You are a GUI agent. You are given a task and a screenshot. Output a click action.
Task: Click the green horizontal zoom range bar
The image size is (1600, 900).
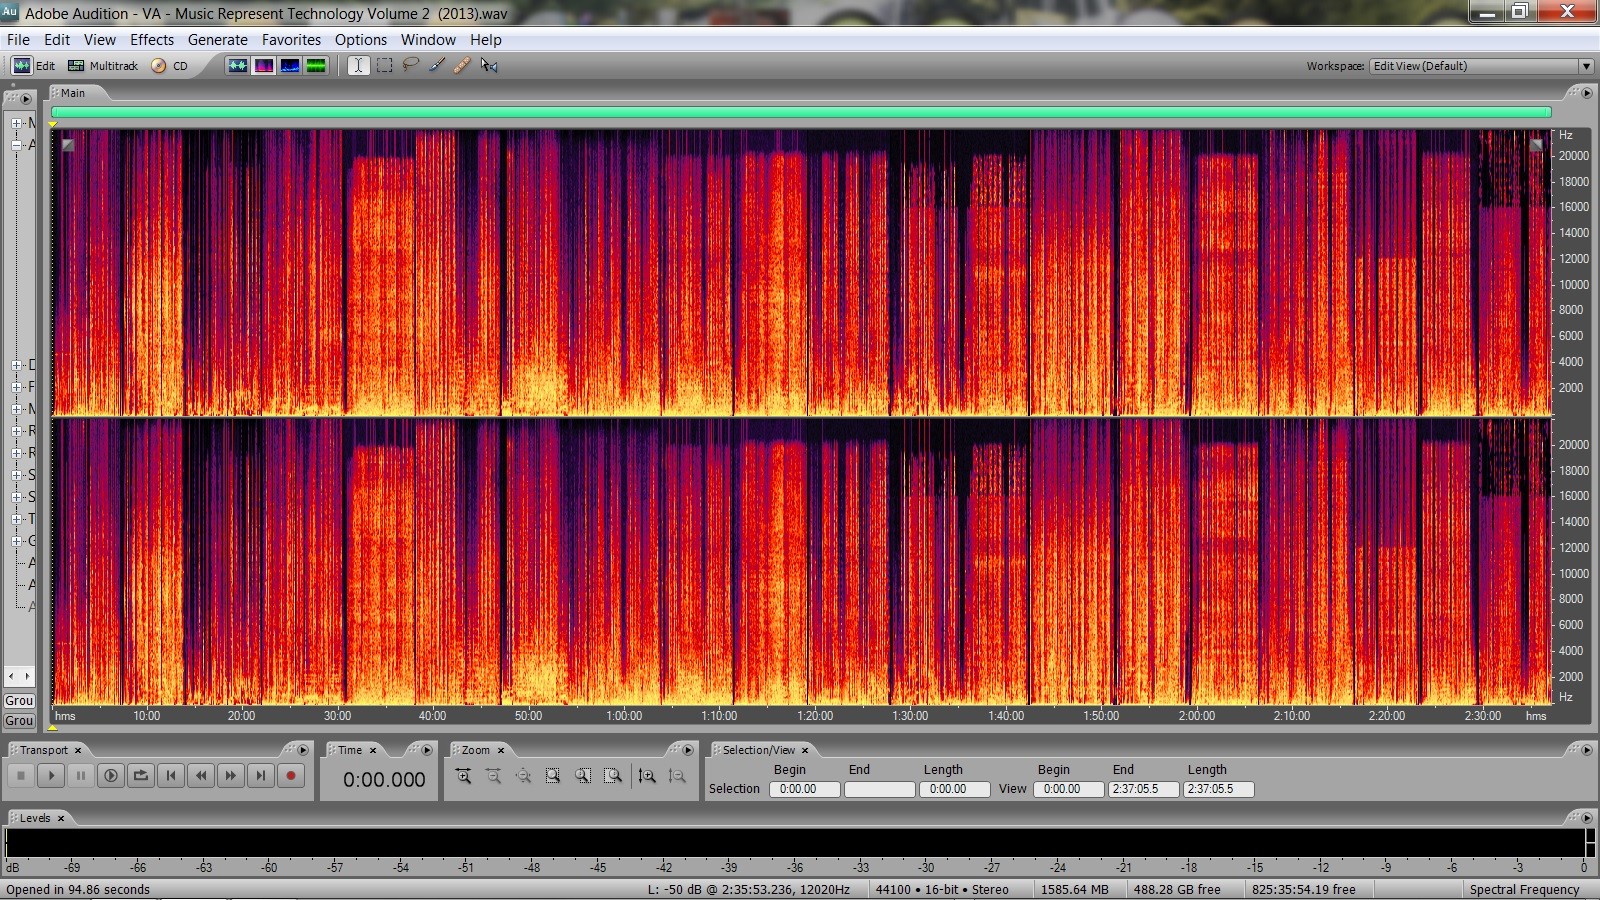(800, 113)
